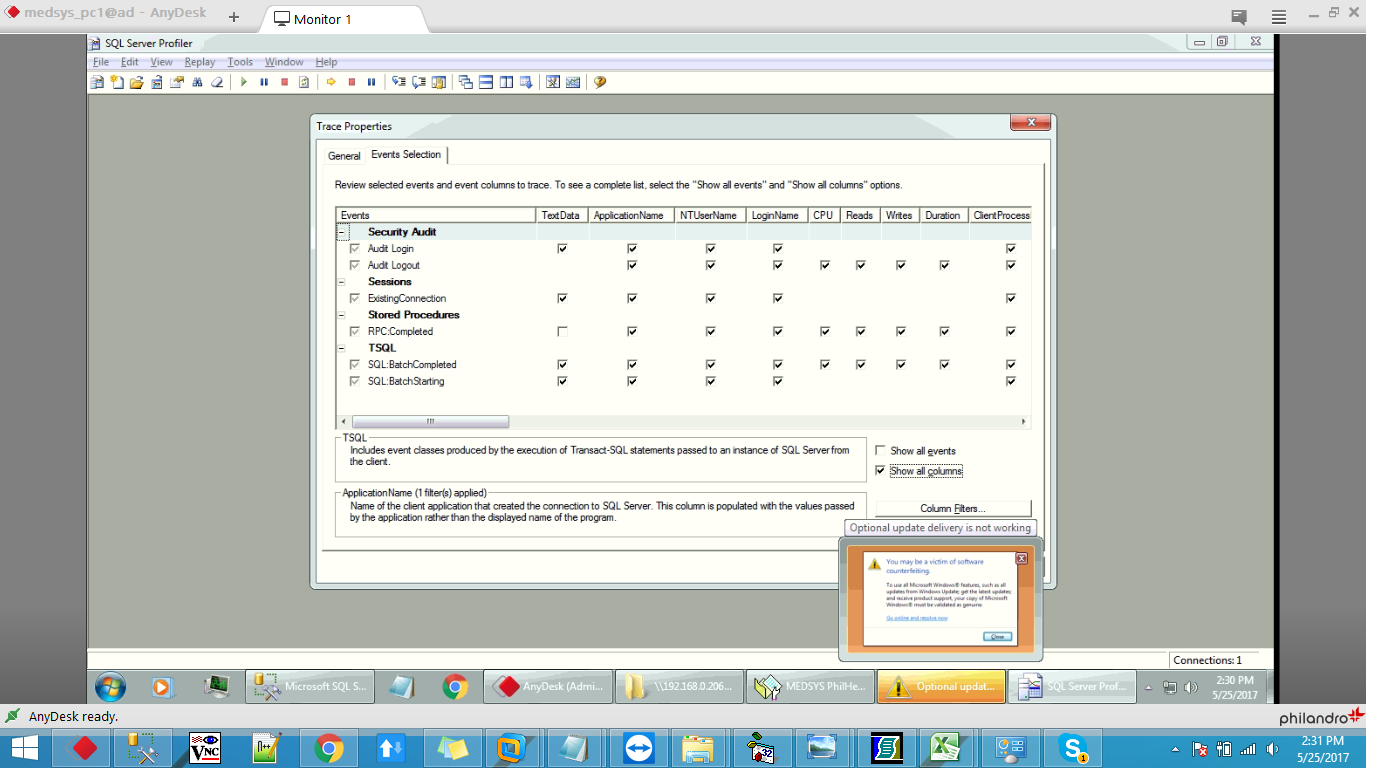Collapse the Security Audit event group

tap(342, 232)
